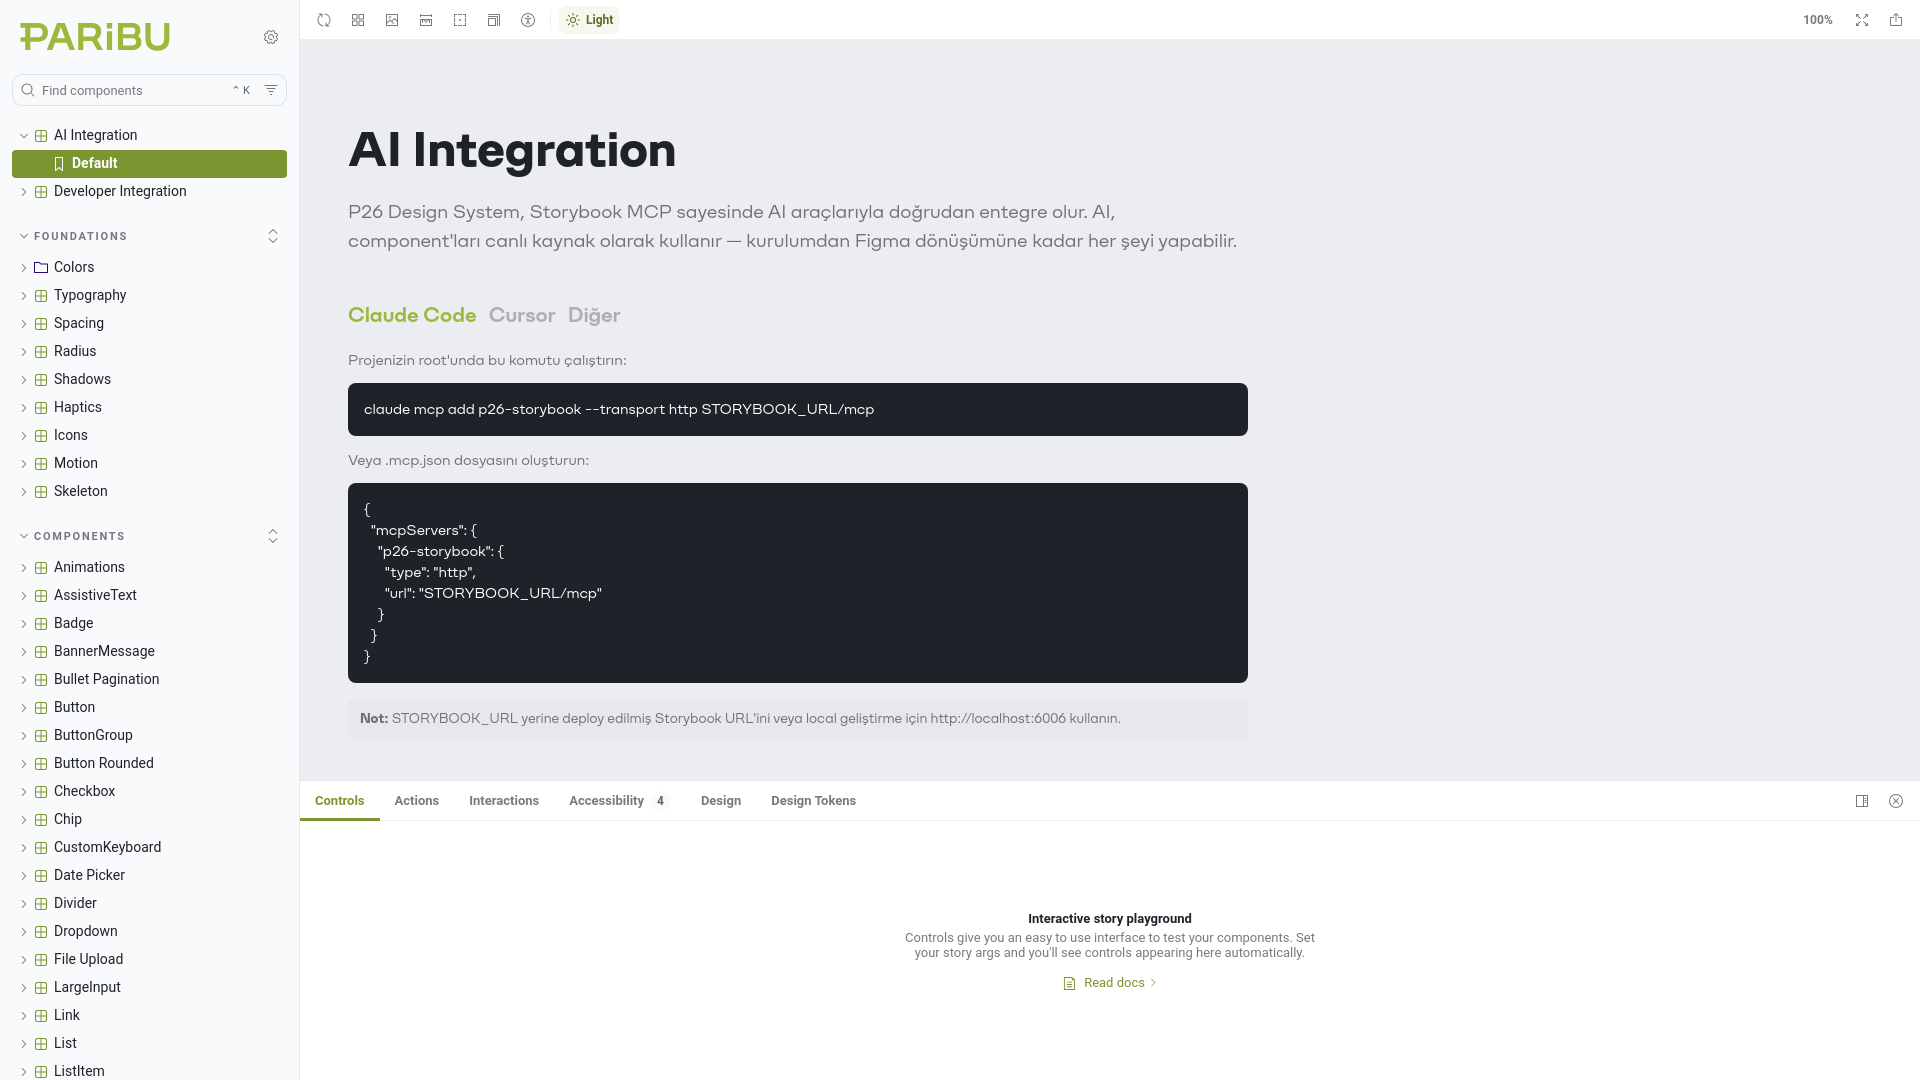Open the sidebar tag filter icon
Image resolution: width=1920 pixels, height=1080 pixels.
pyautogui.click(x=271, y=90)
